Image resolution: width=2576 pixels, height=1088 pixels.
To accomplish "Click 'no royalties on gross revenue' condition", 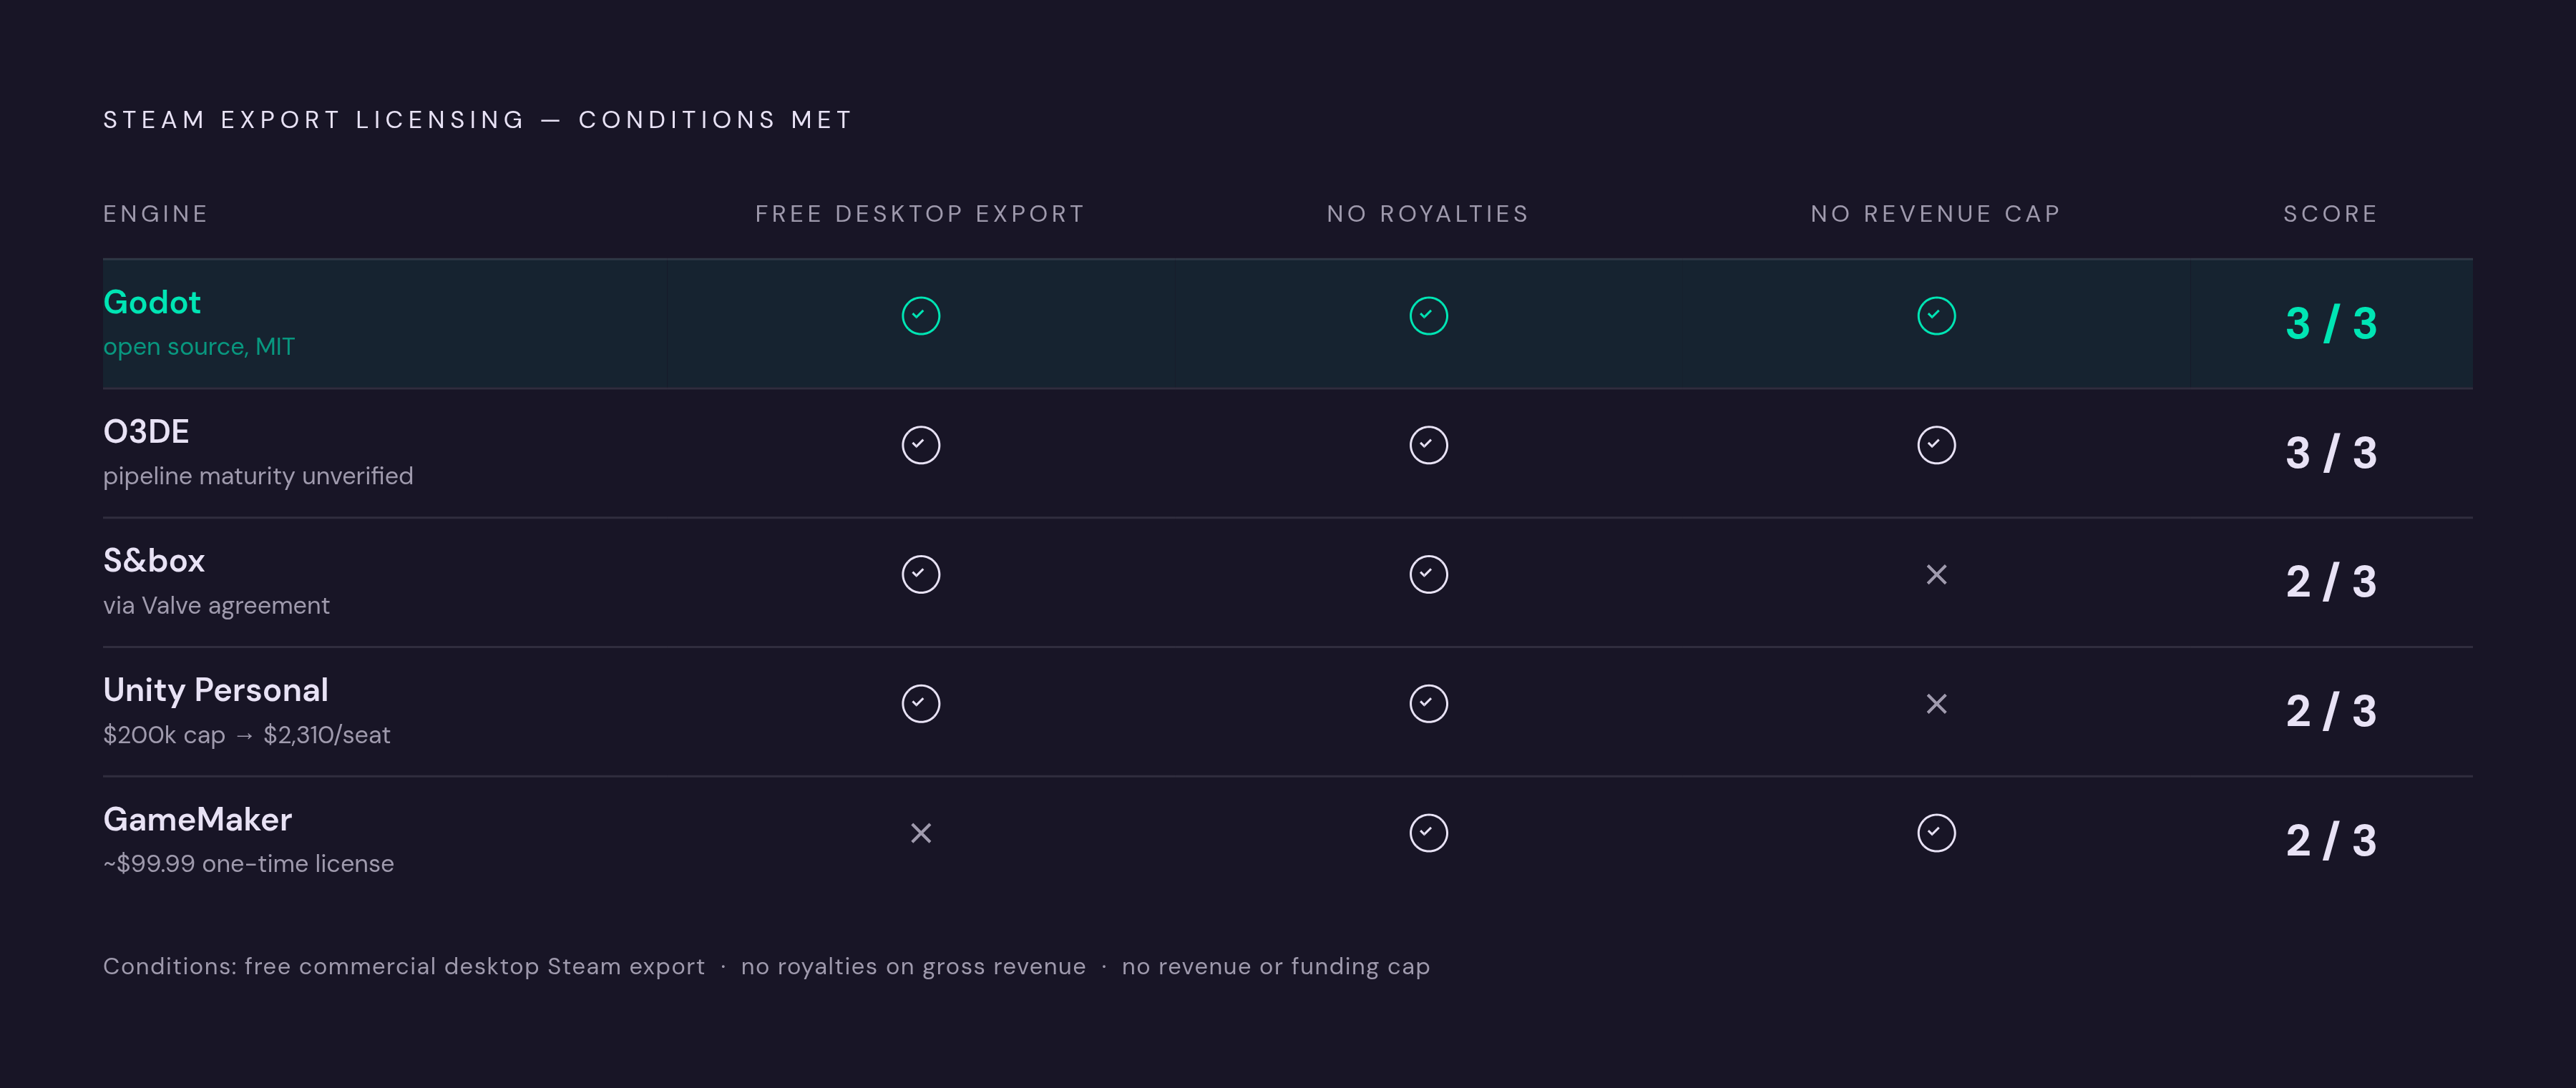I will tap(913, 967).
